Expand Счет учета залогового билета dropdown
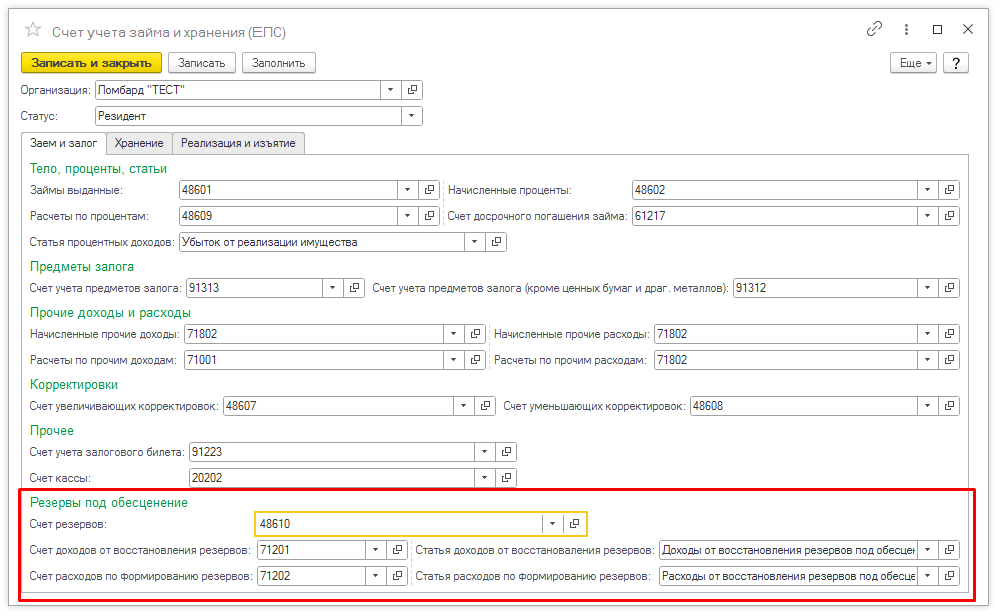 pyautogui.click(x=484, y=452)
